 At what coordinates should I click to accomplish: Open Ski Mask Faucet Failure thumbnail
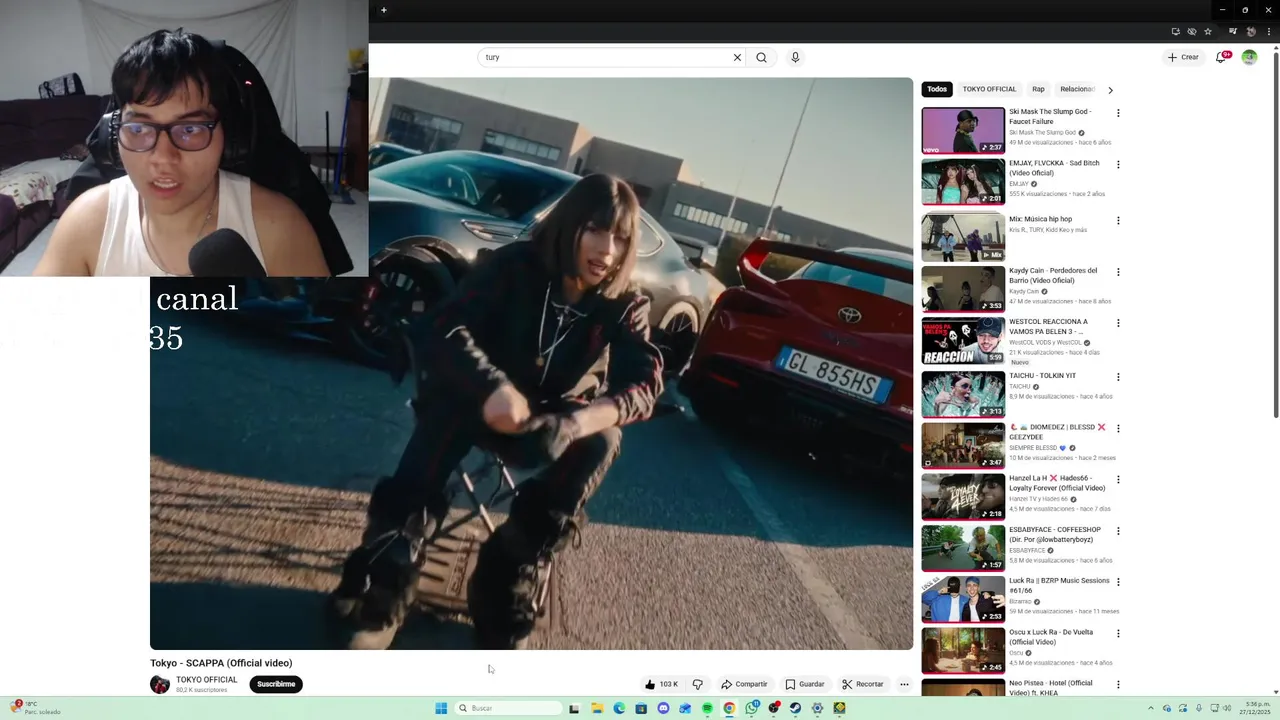(963, 130)
